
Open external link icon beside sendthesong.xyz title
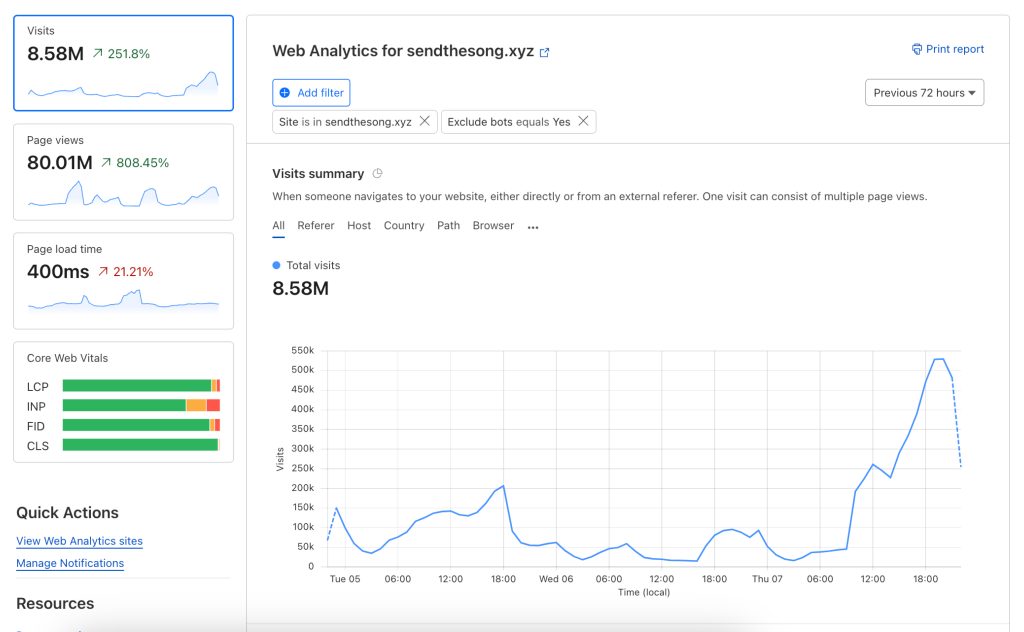(x=545, y=53)
